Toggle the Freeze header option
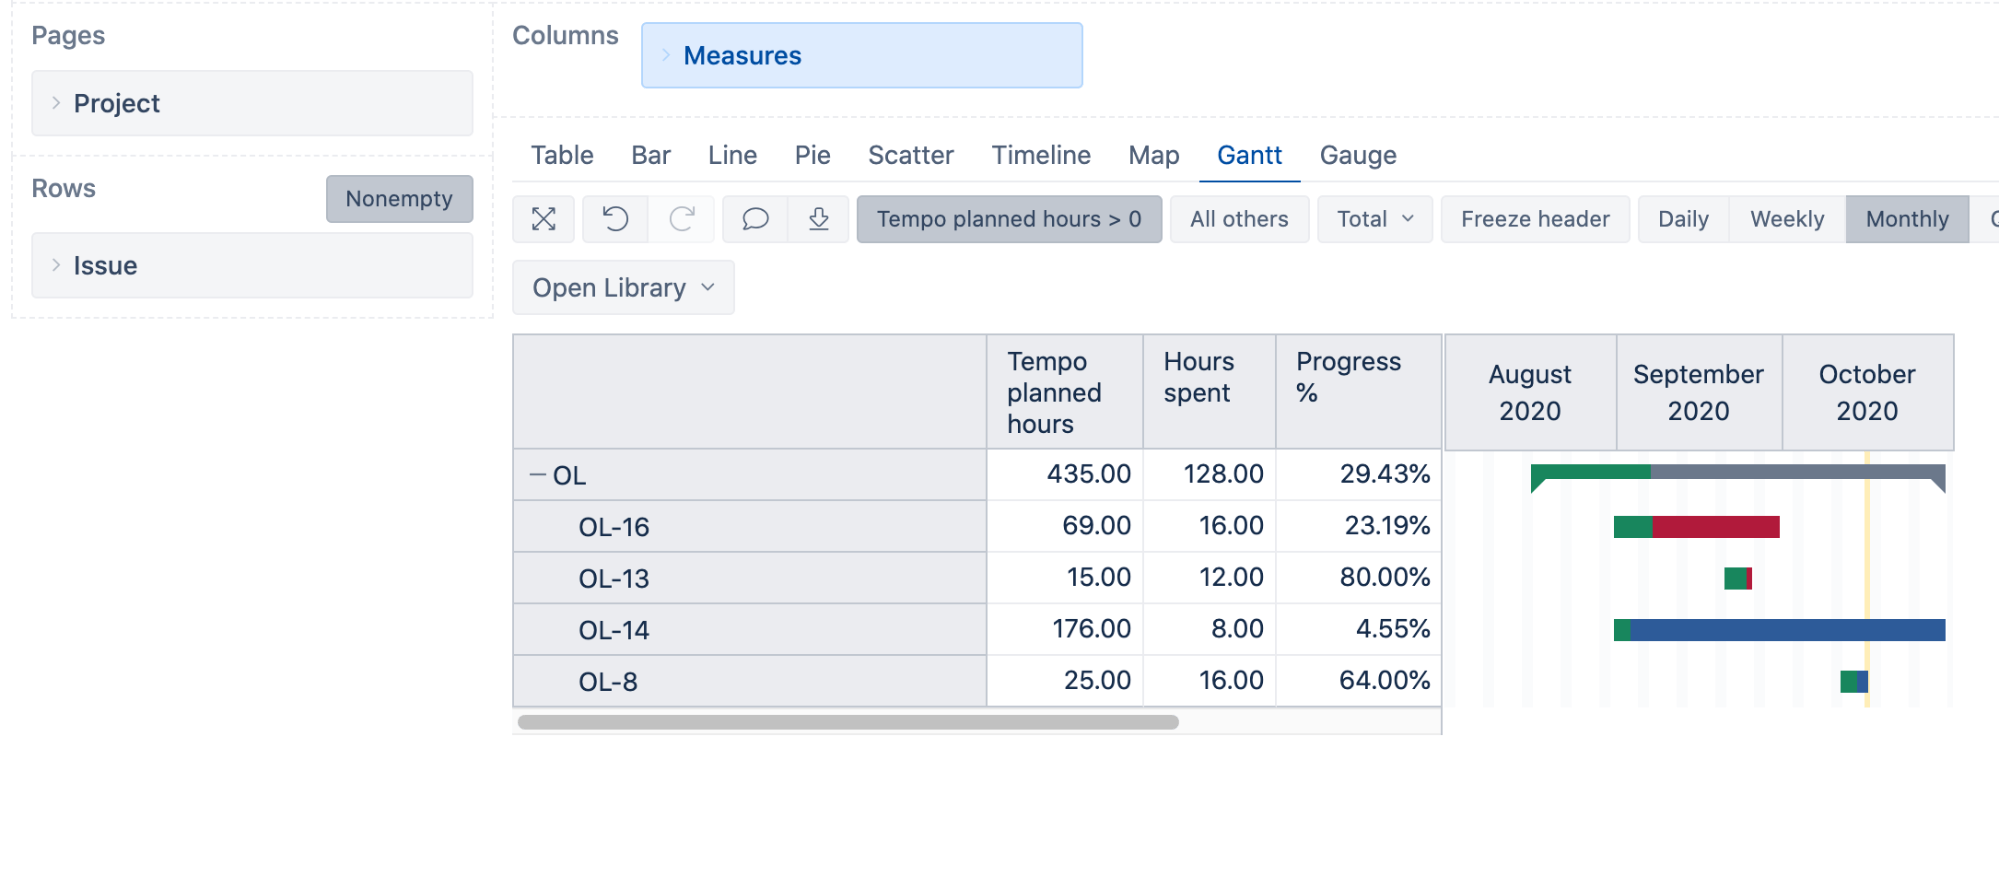 coord(1535,219)
